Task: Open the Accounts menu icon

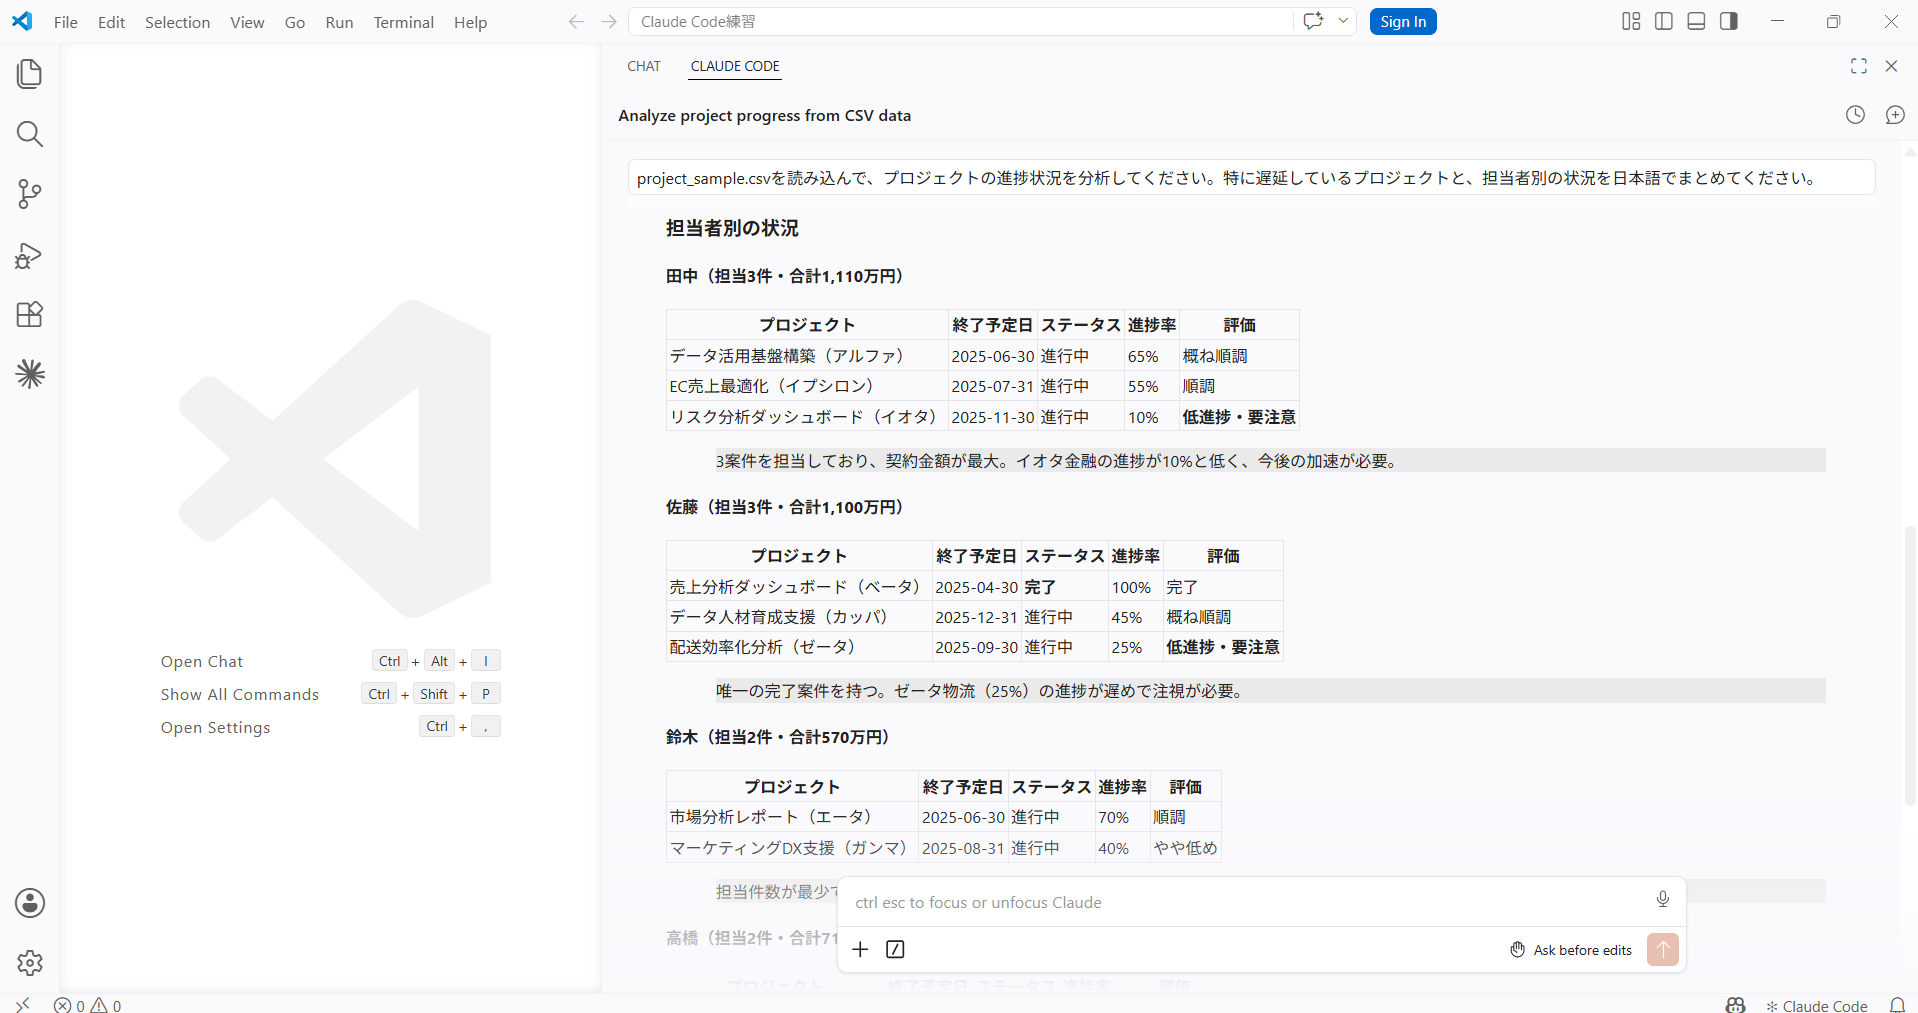Action: 30,903
